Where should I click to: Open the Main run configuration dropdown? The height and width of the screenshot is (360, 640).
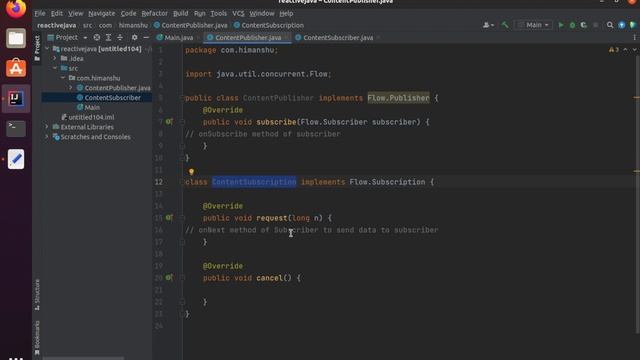click(x=533, y=25)
